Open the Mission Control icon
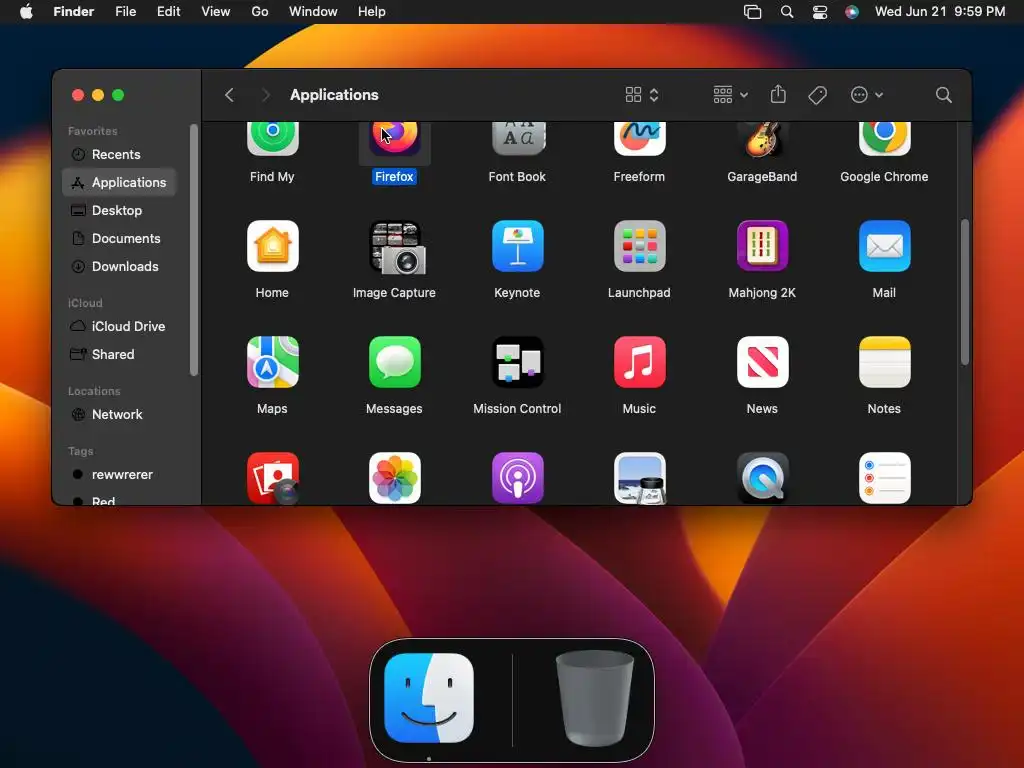Viewport: 1024px width, 768px height. click(x=517, y=362)
